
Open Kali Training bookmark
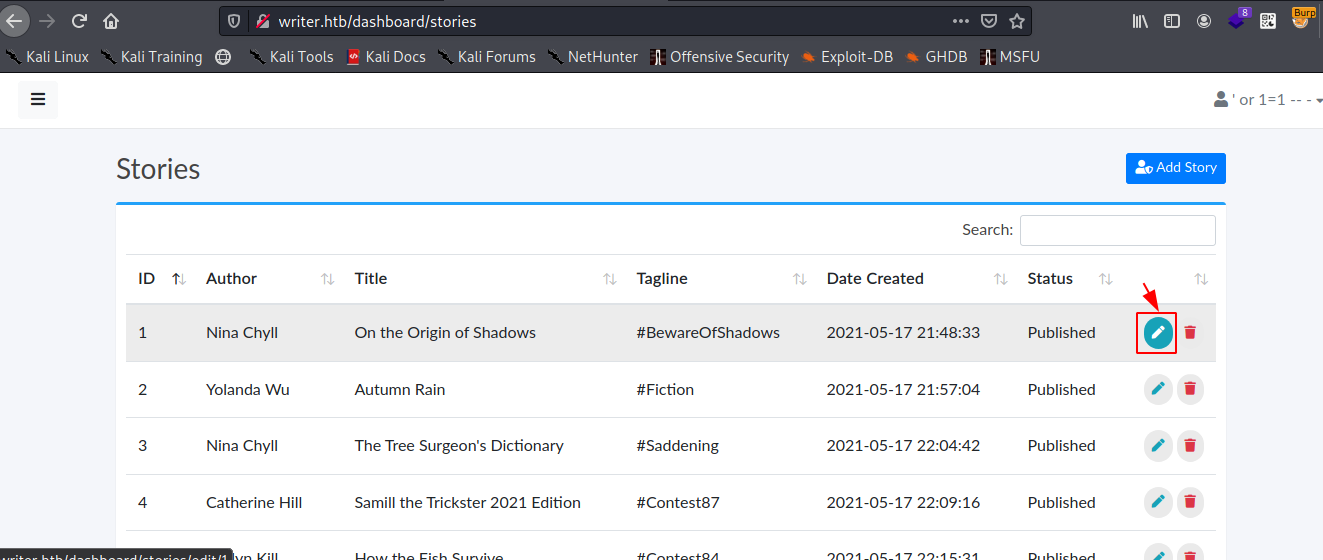click(152, 57)
